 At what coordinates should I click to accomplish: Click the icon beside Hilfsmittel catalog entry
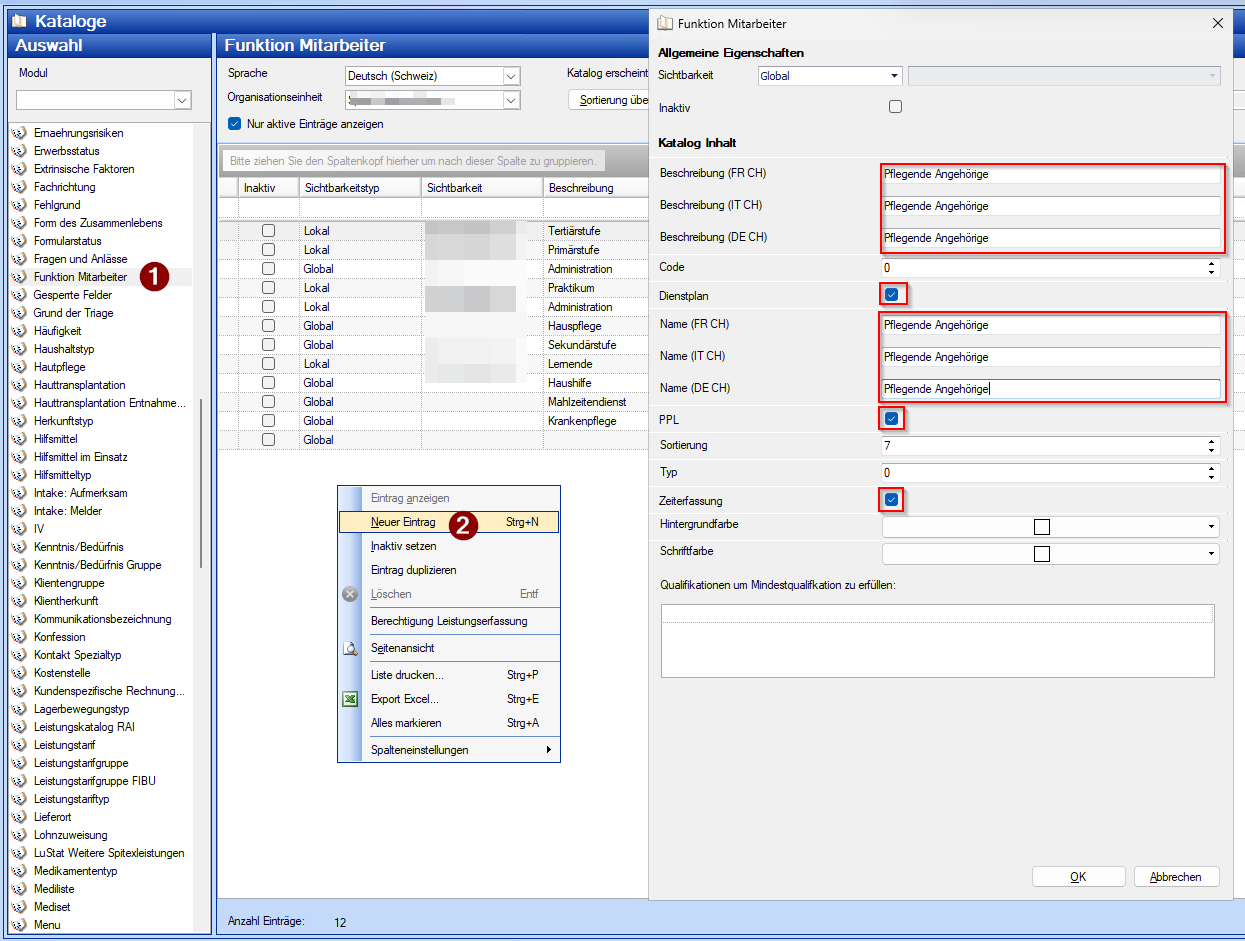point(19,439)
